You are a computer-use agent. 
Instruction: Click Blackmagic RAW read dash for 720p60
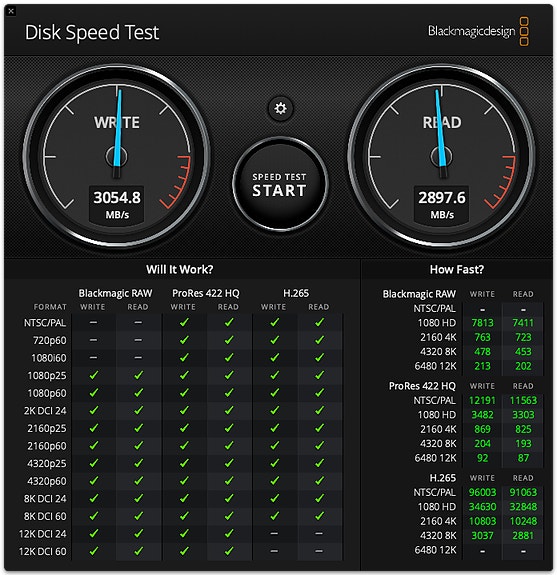point(138,340)
